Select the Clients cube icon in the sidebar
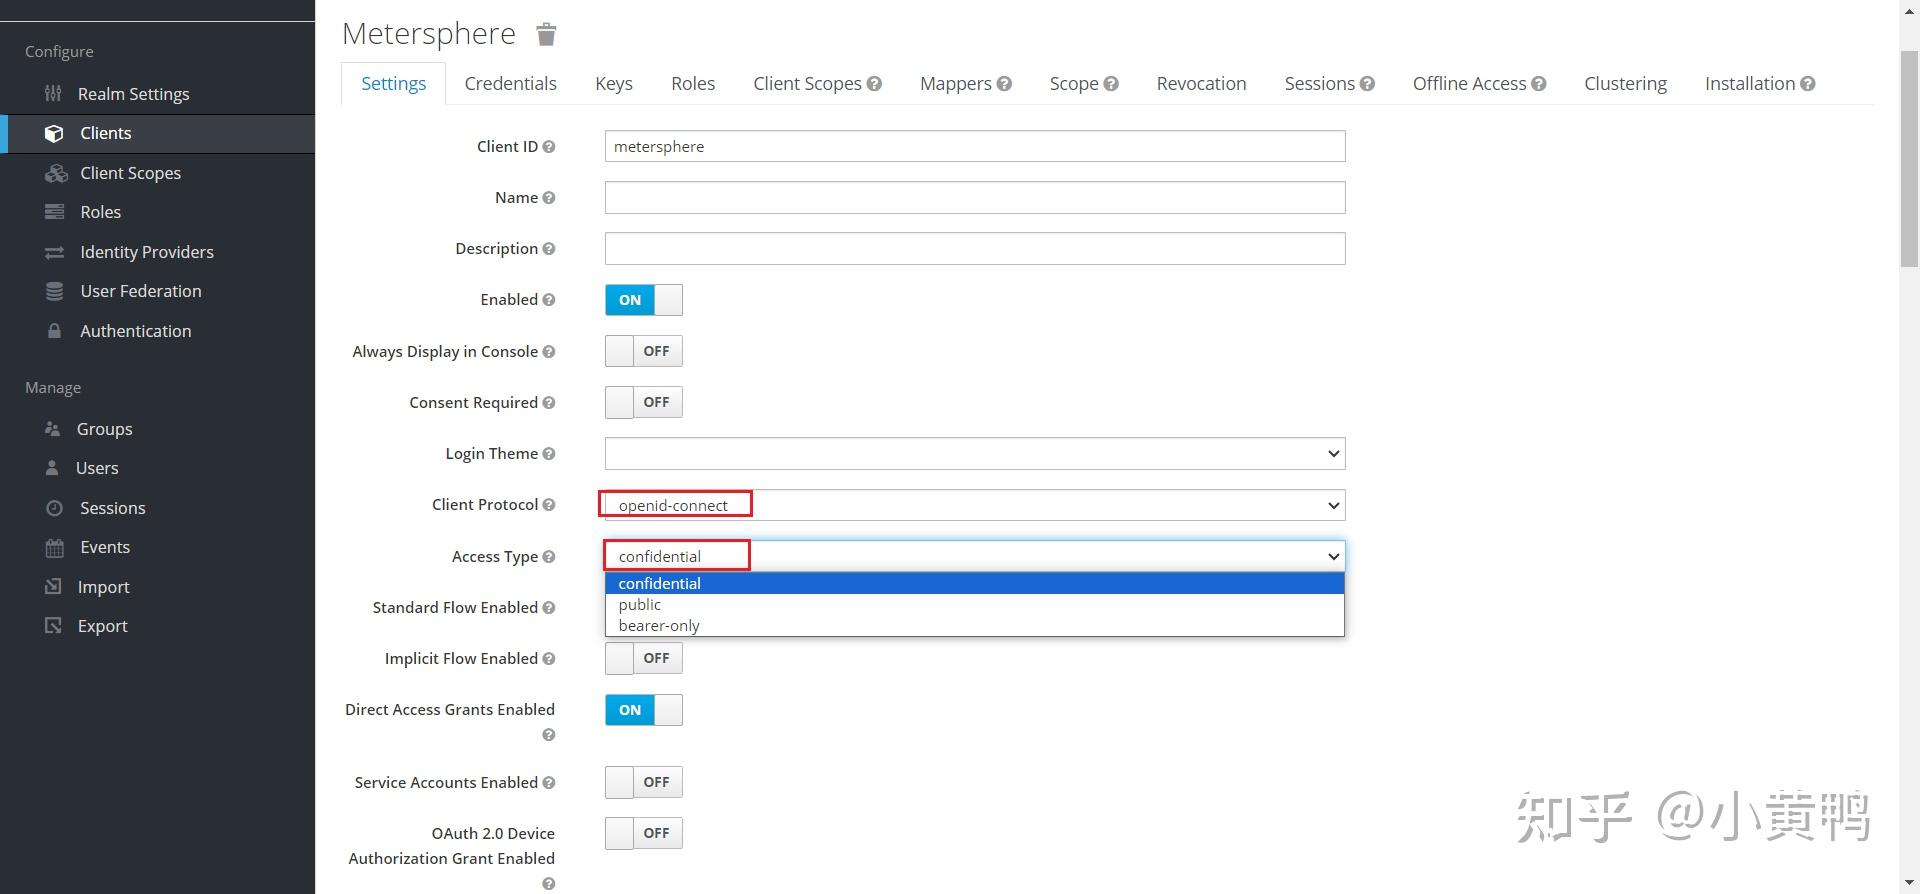 tap(54, 133)
